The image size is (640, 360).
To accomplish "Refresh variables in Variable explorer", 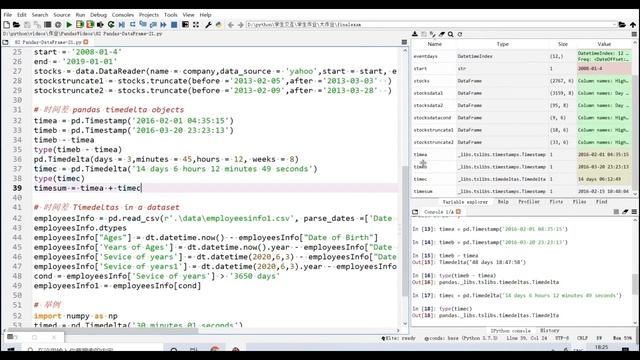I will coord(460,34).
